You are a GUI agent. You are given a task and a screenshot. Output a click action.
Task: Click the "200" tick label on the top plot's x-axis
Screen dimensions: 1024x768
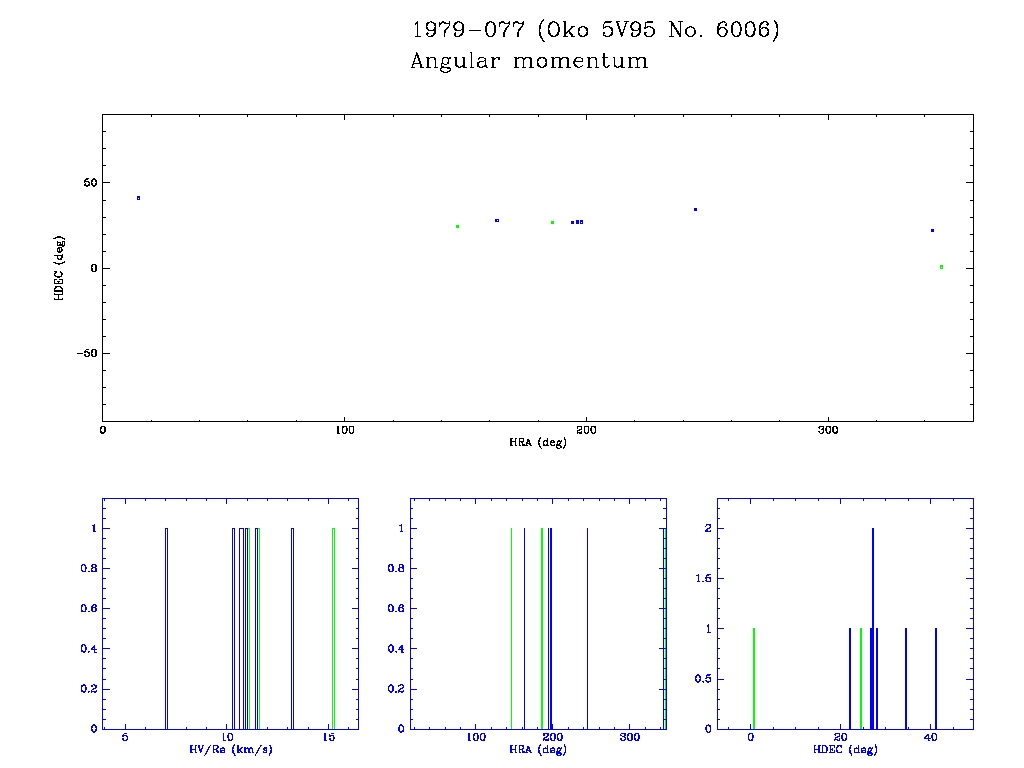click(x=586, y=430)
